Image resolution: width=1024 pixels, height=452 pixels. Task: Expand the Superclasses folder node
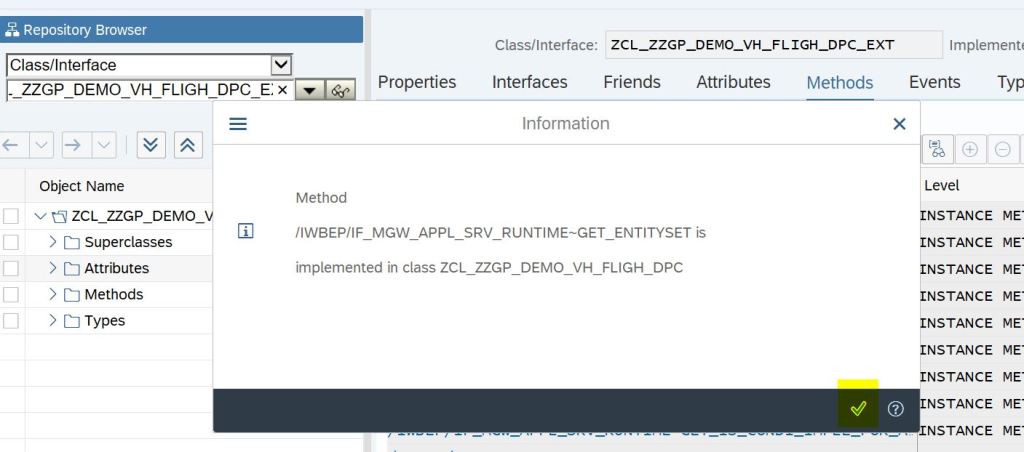coord(54,242)
